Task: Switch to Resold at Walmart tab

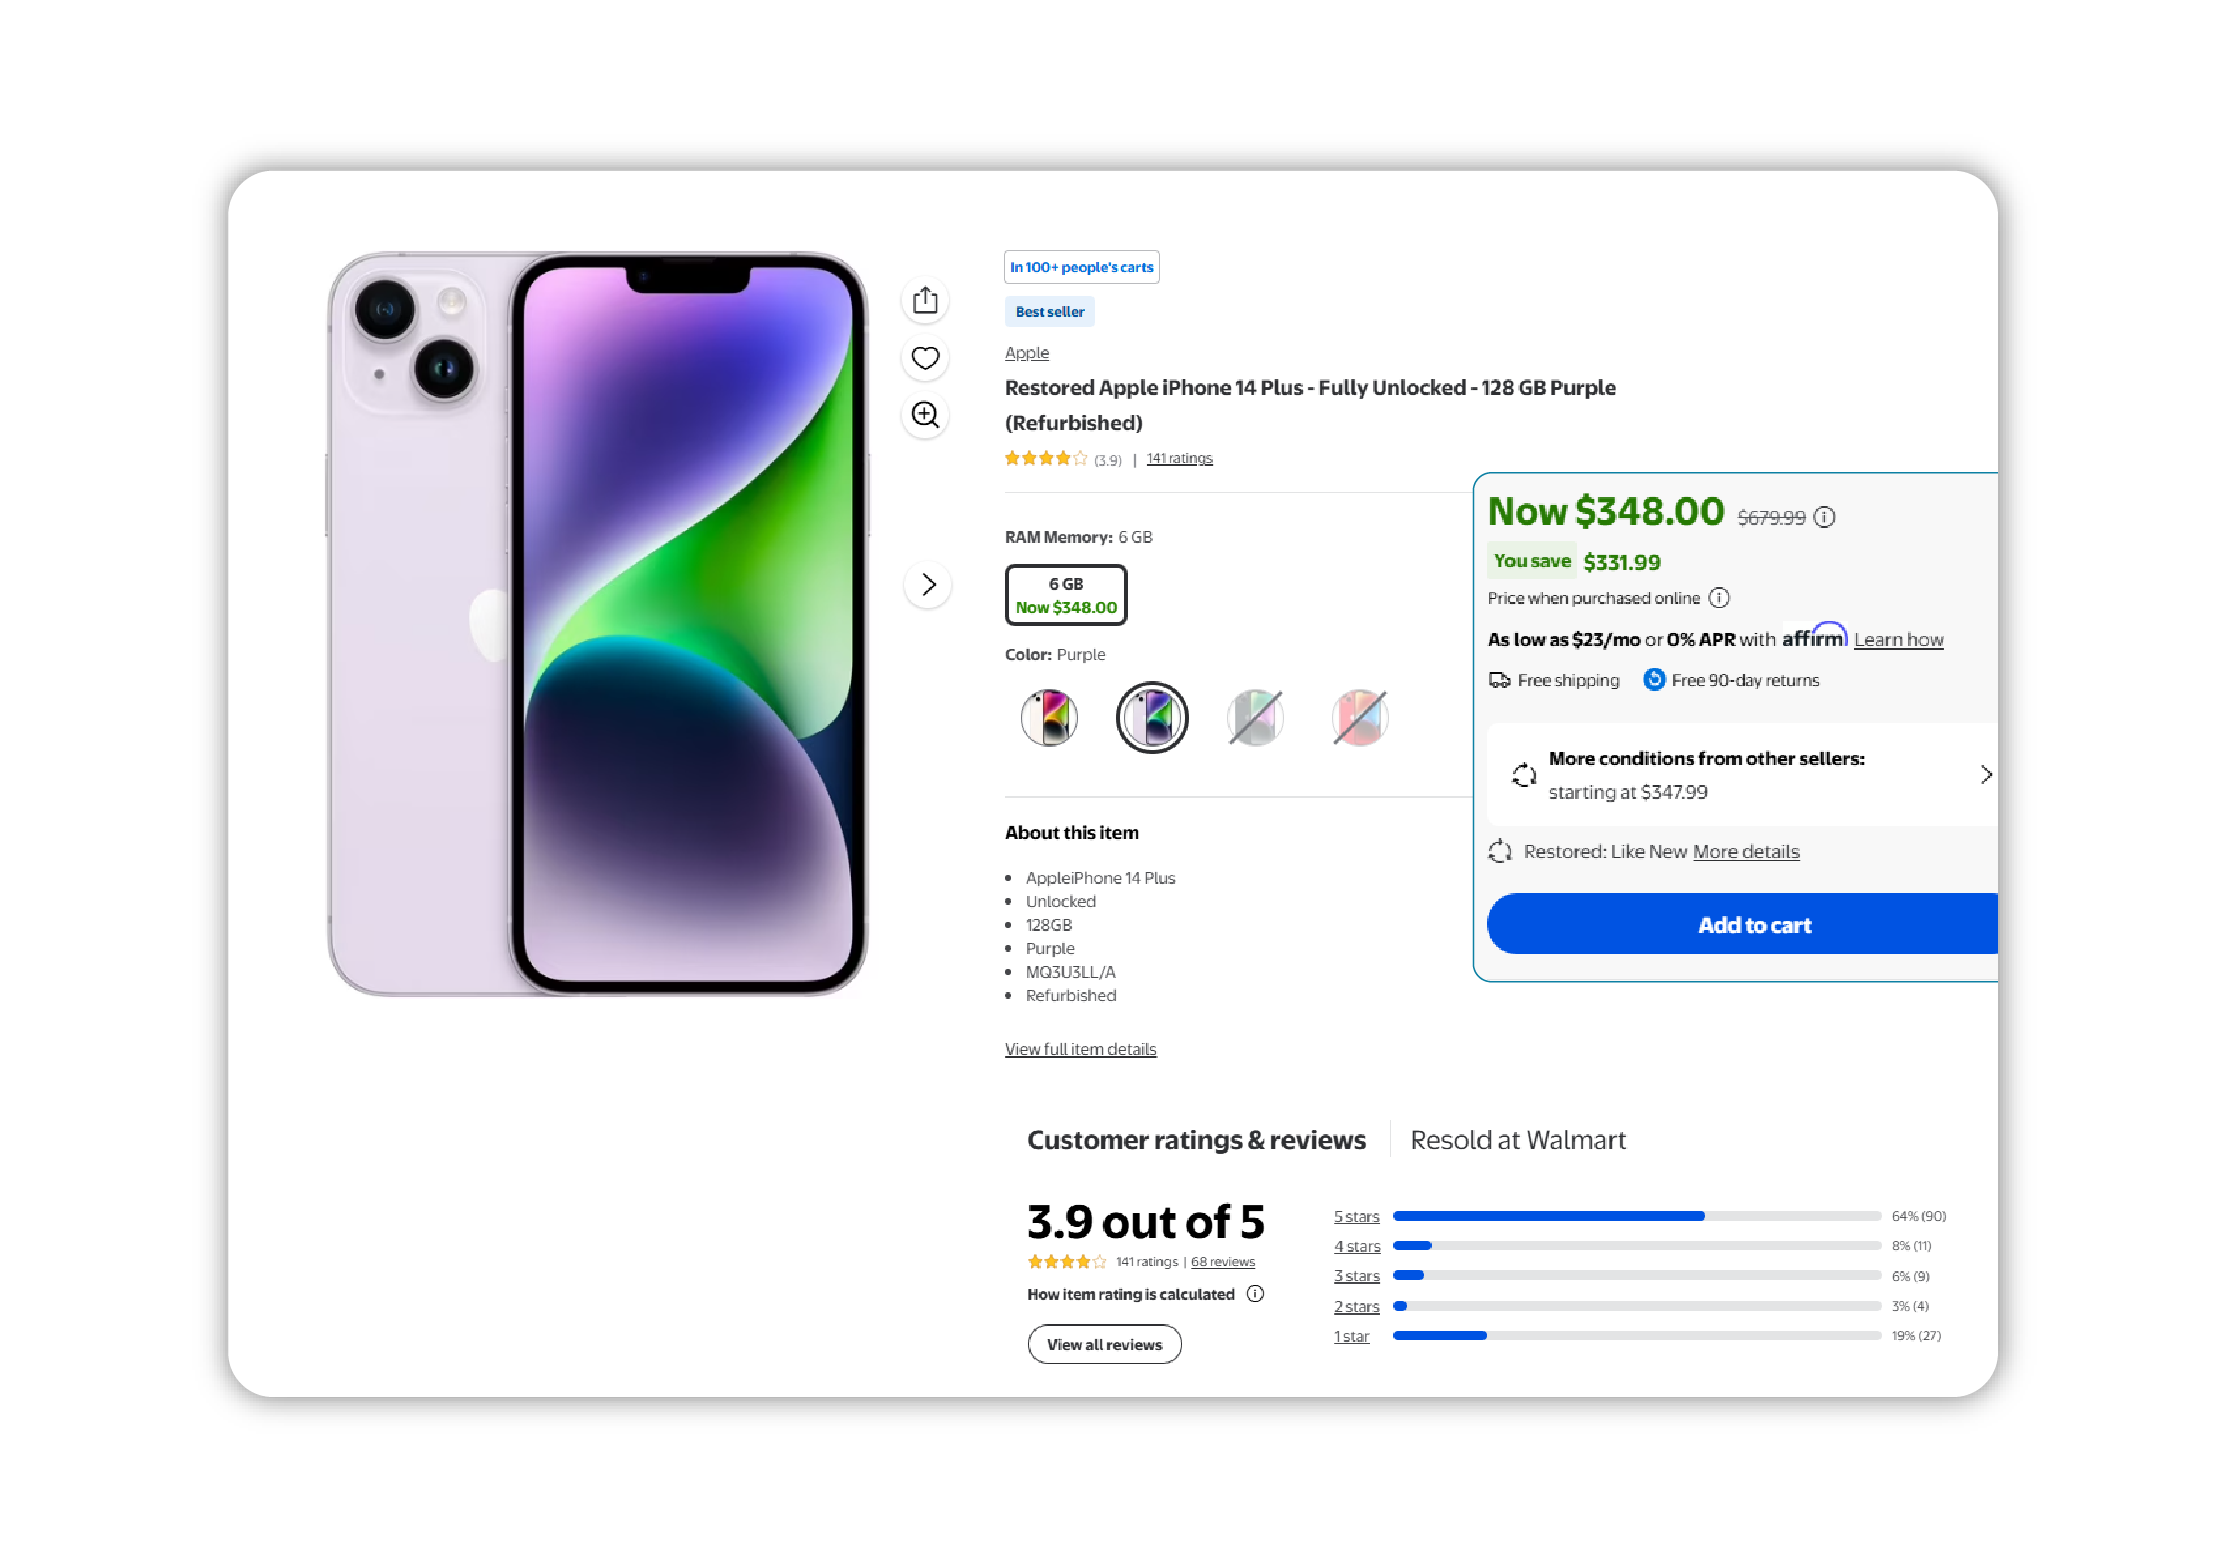Action: tap(1518, 1140)
